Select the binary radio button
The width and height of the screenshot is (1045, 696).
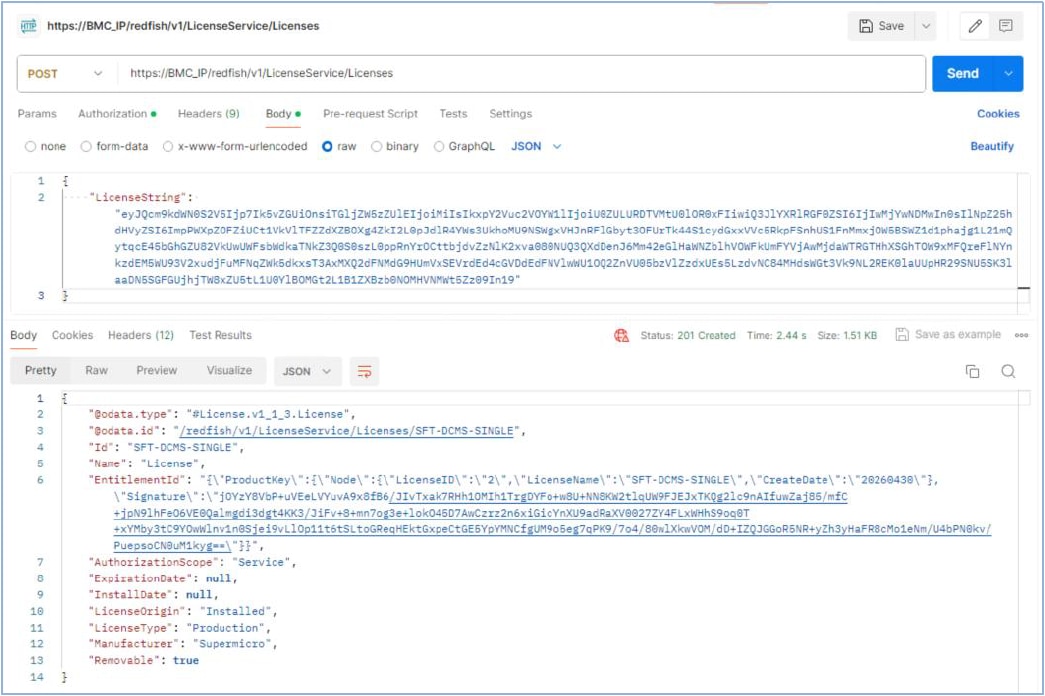click(x=377, y=147)
